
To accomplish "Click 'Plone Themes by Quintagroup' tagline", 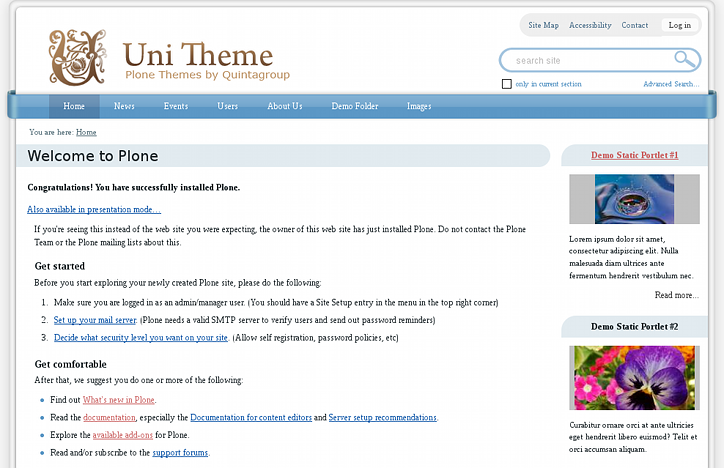I will point(207,75).
